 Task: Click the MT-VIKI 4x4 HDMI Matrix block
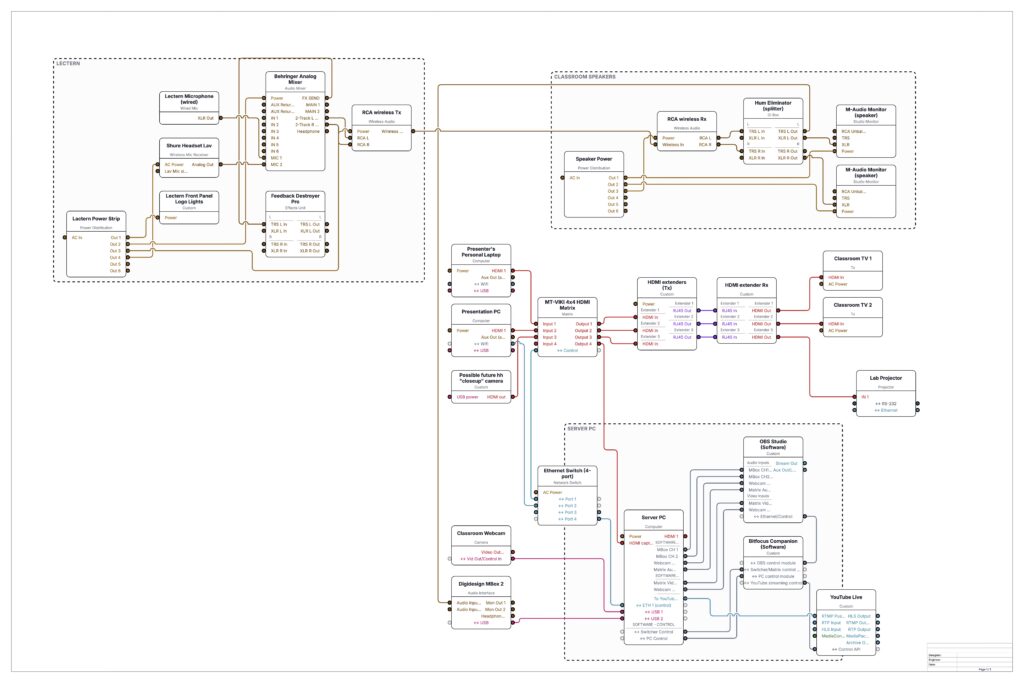567,327
